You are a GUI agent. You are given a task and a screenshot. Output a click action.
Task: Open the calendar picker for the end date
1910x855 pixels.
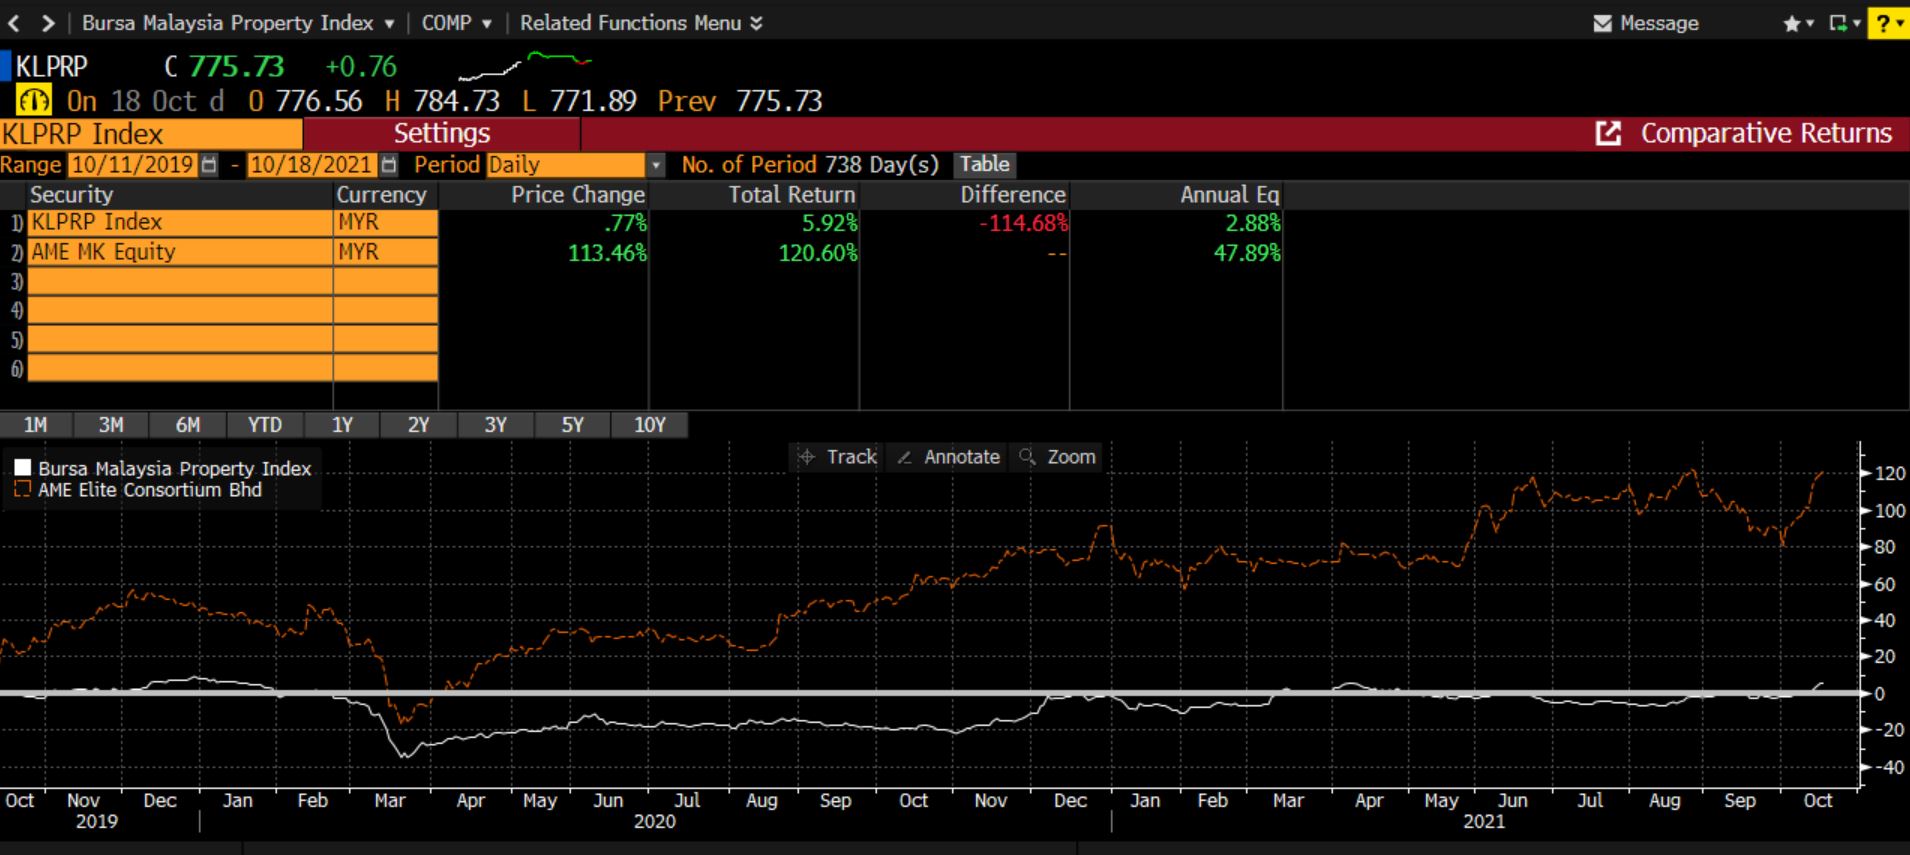[x=389, y=165]
